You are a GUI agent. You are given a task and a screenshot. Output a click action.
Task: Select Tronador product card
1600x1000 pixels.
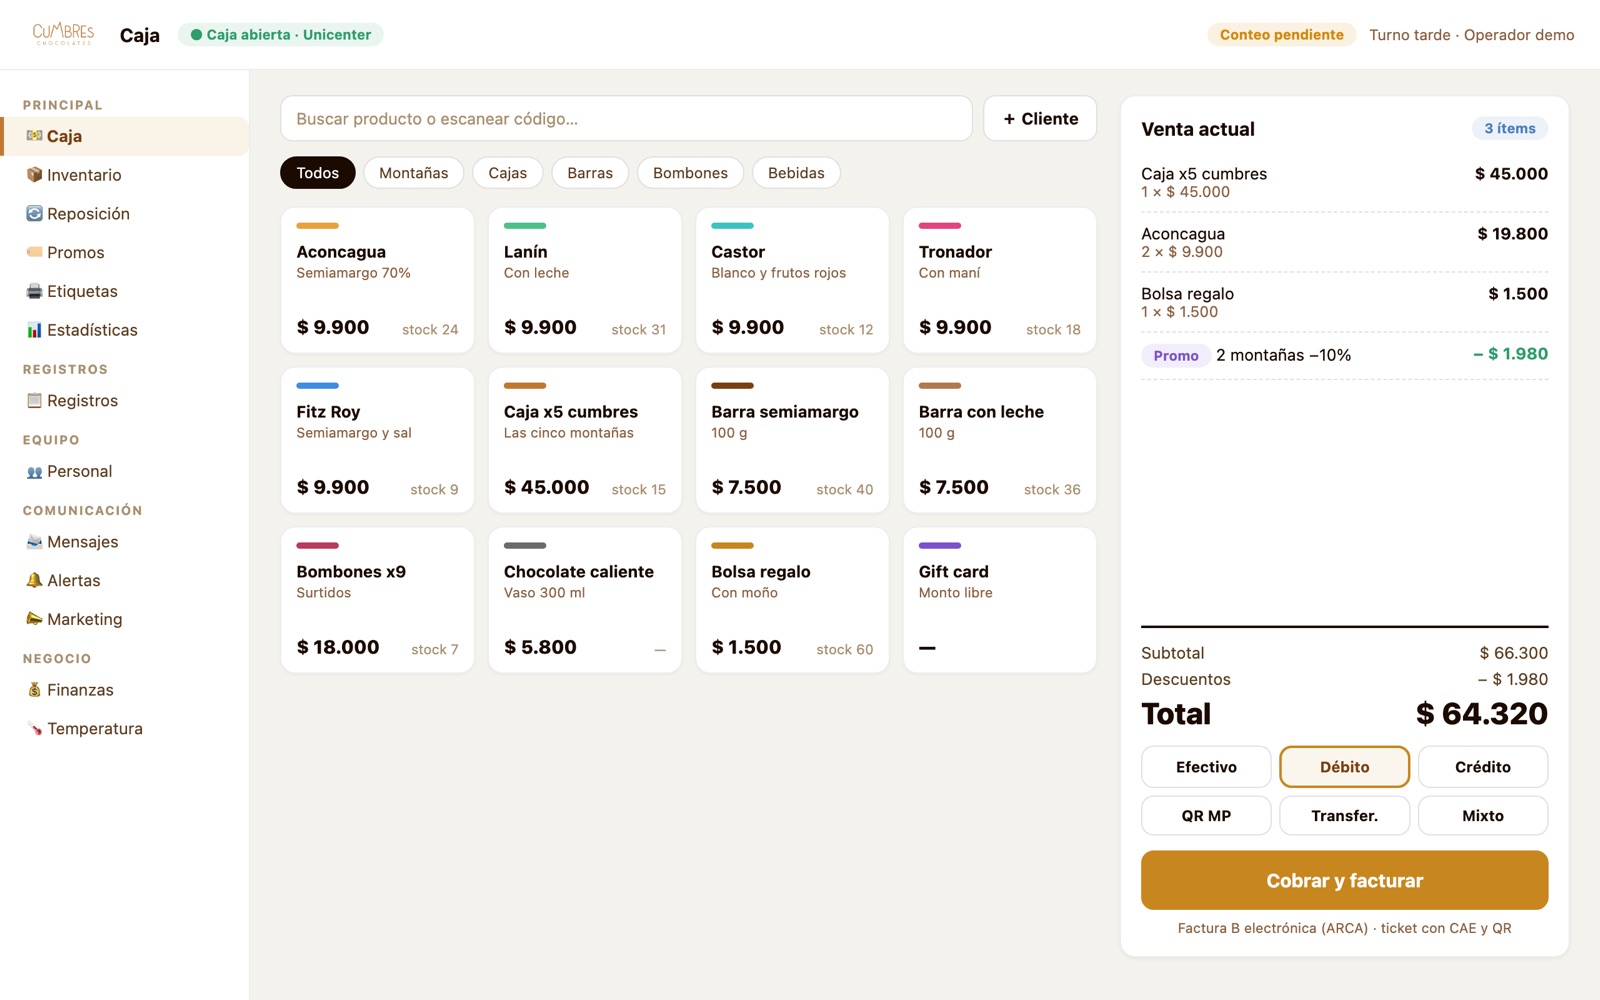[x=1000, y=280]
